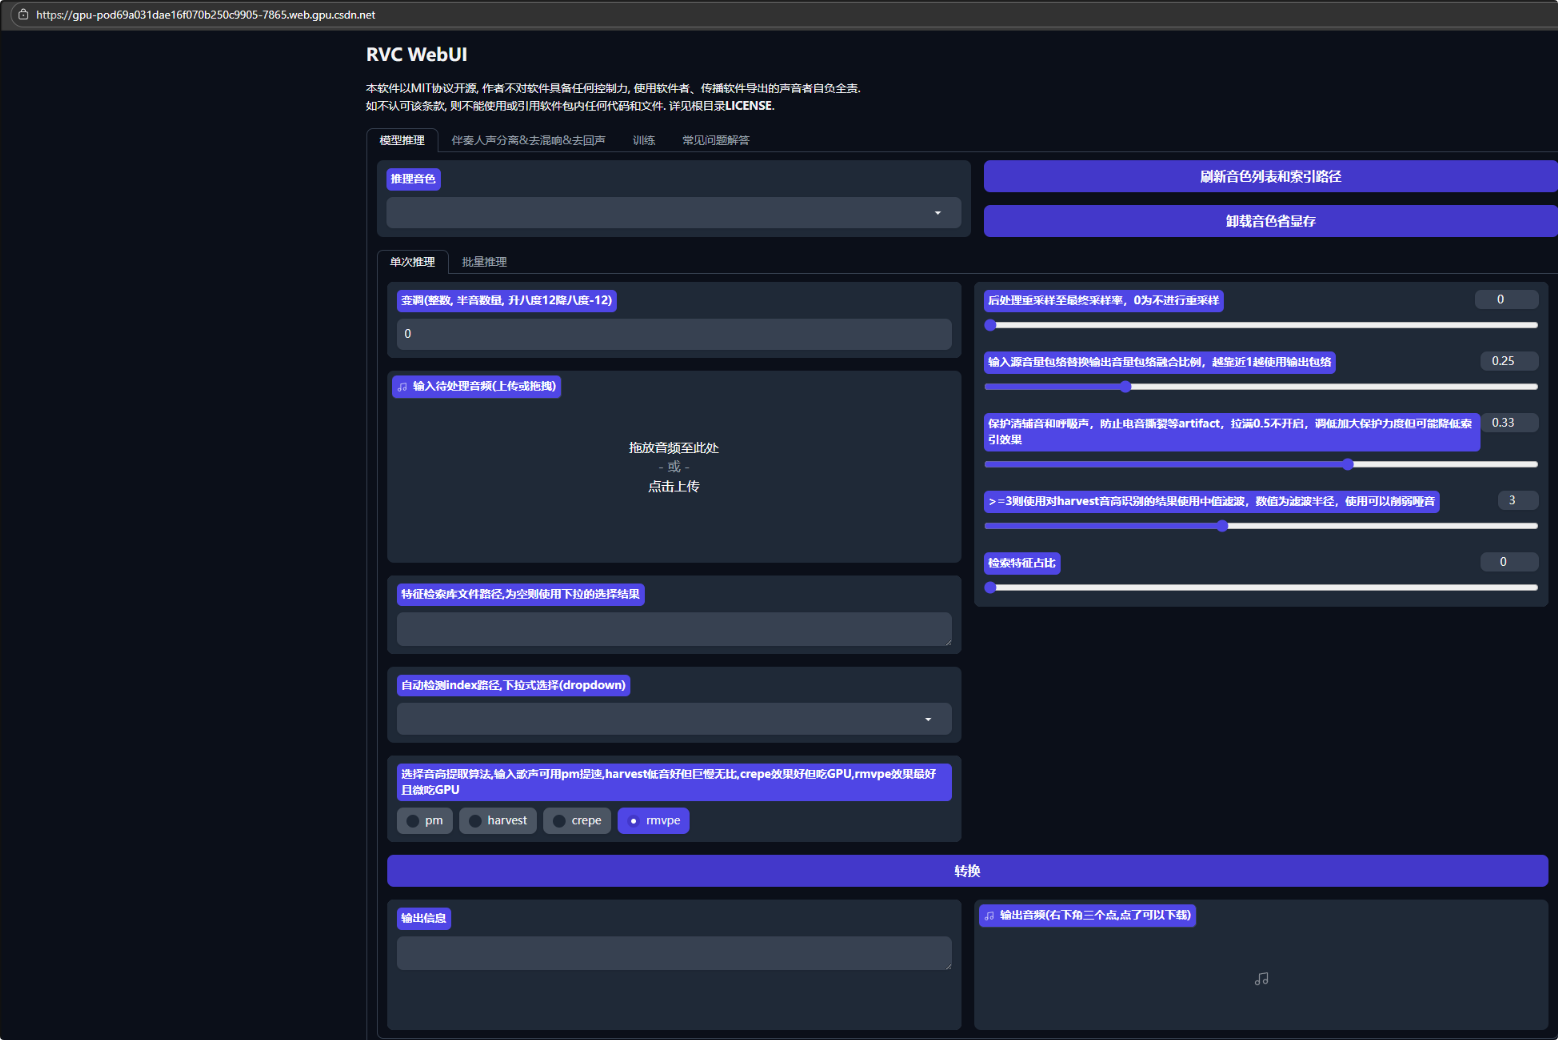This screenshot has height=1040, width=1558.
Task: Open the 批量推理 tab
Action: [x=484, y=262]
